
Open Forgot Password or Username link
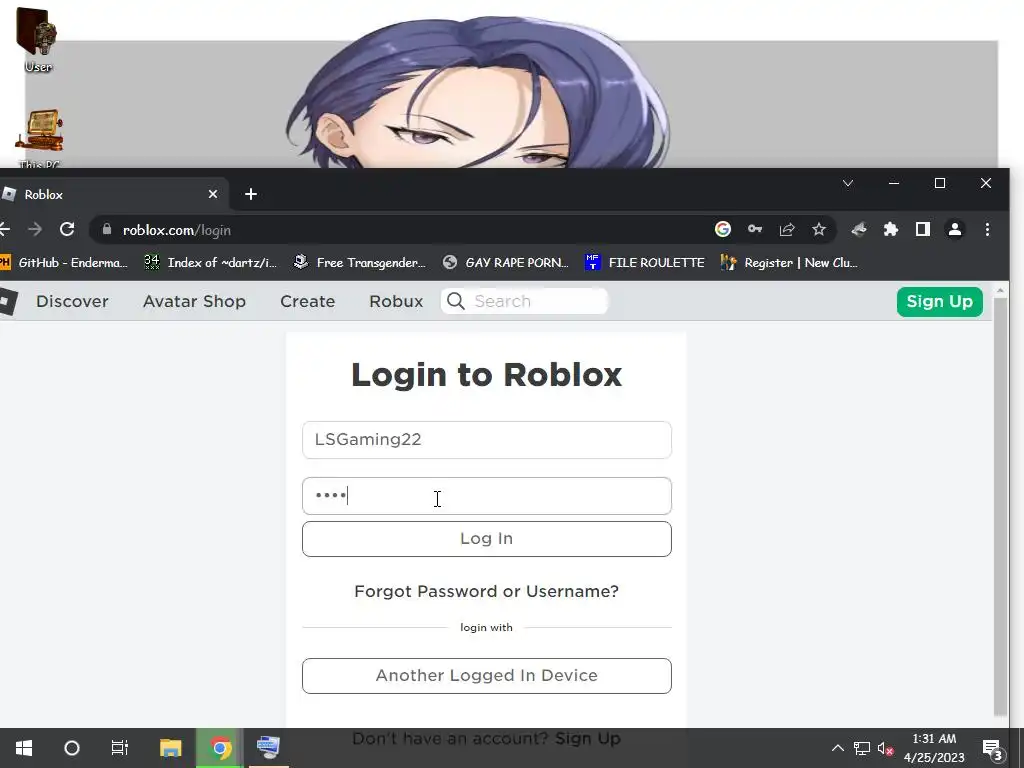pos(487,591)
